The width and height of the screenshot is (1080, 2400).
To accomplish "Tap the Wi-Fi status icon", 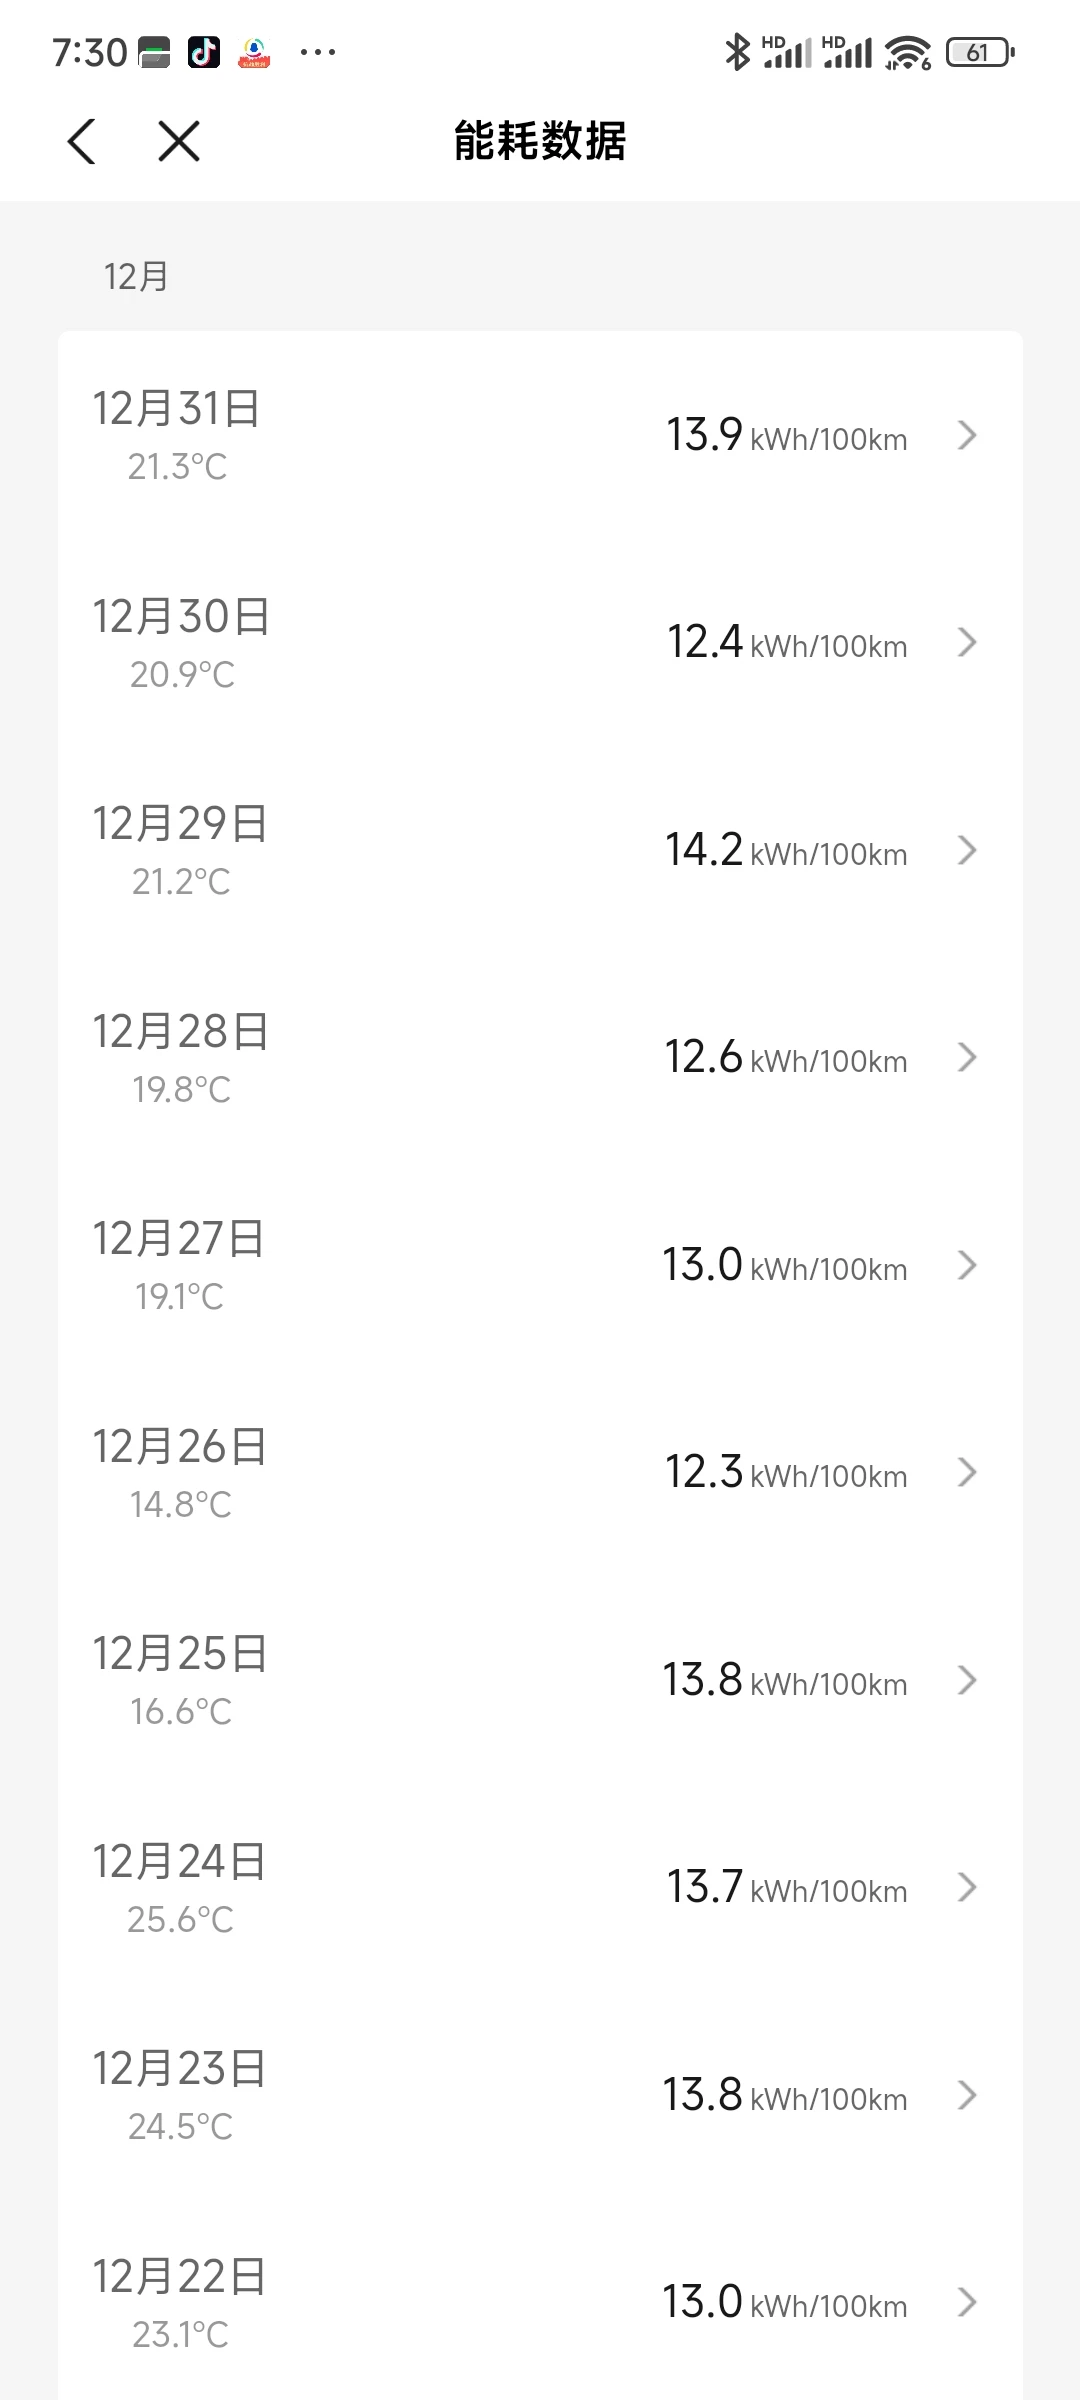I will pyautogui.click(x=908, y=52).
